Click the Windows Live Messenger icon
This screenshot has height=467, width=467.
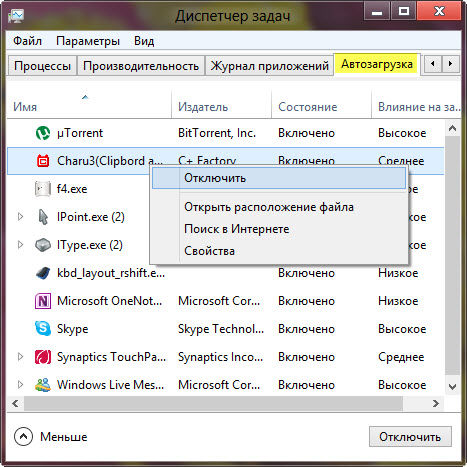[43, 385]
